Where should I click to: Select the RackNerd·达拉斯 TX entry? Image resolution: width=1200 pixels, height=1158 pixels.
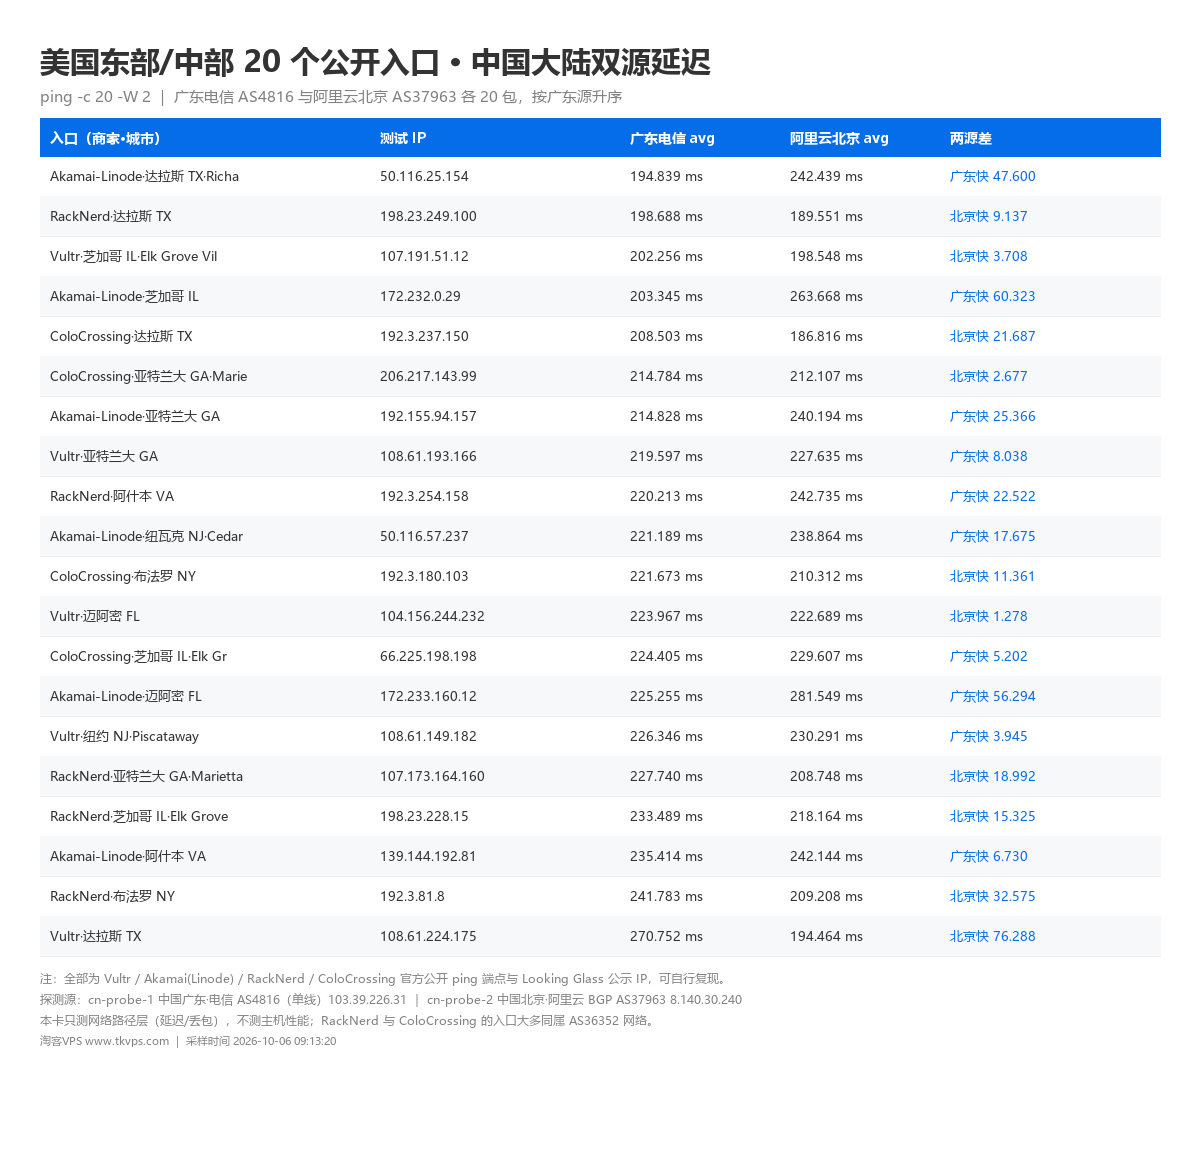[x=111, y=216]
